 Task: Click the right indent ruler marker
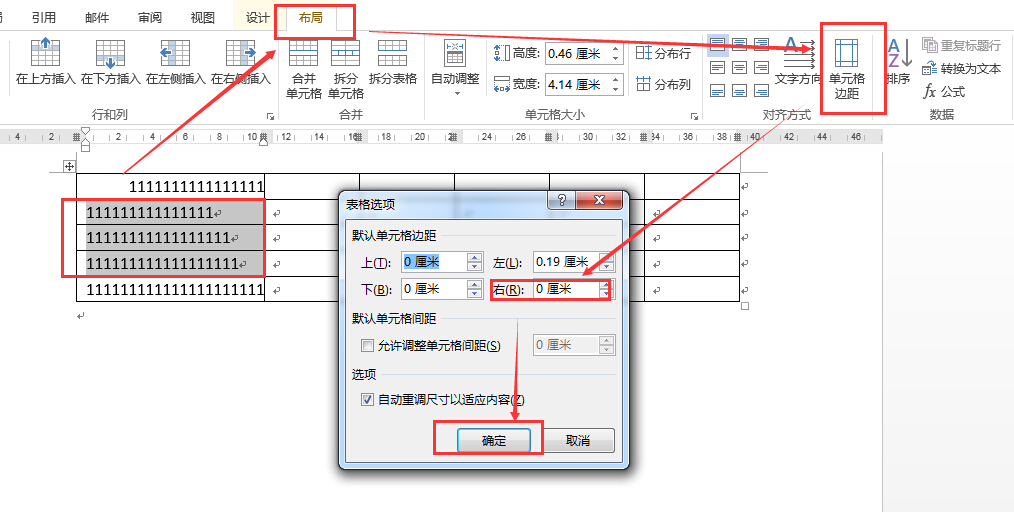(263, 142)
